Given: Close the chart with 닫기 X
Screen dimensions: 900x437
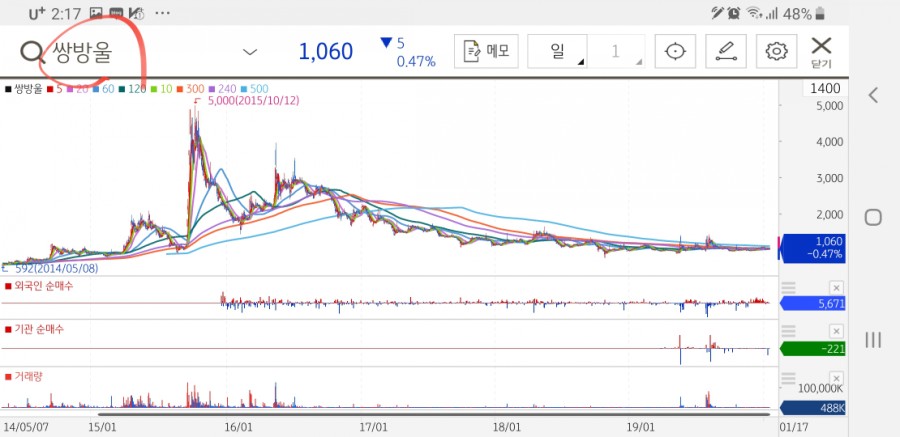Looking at the screenshot, I should pos(821,52).
